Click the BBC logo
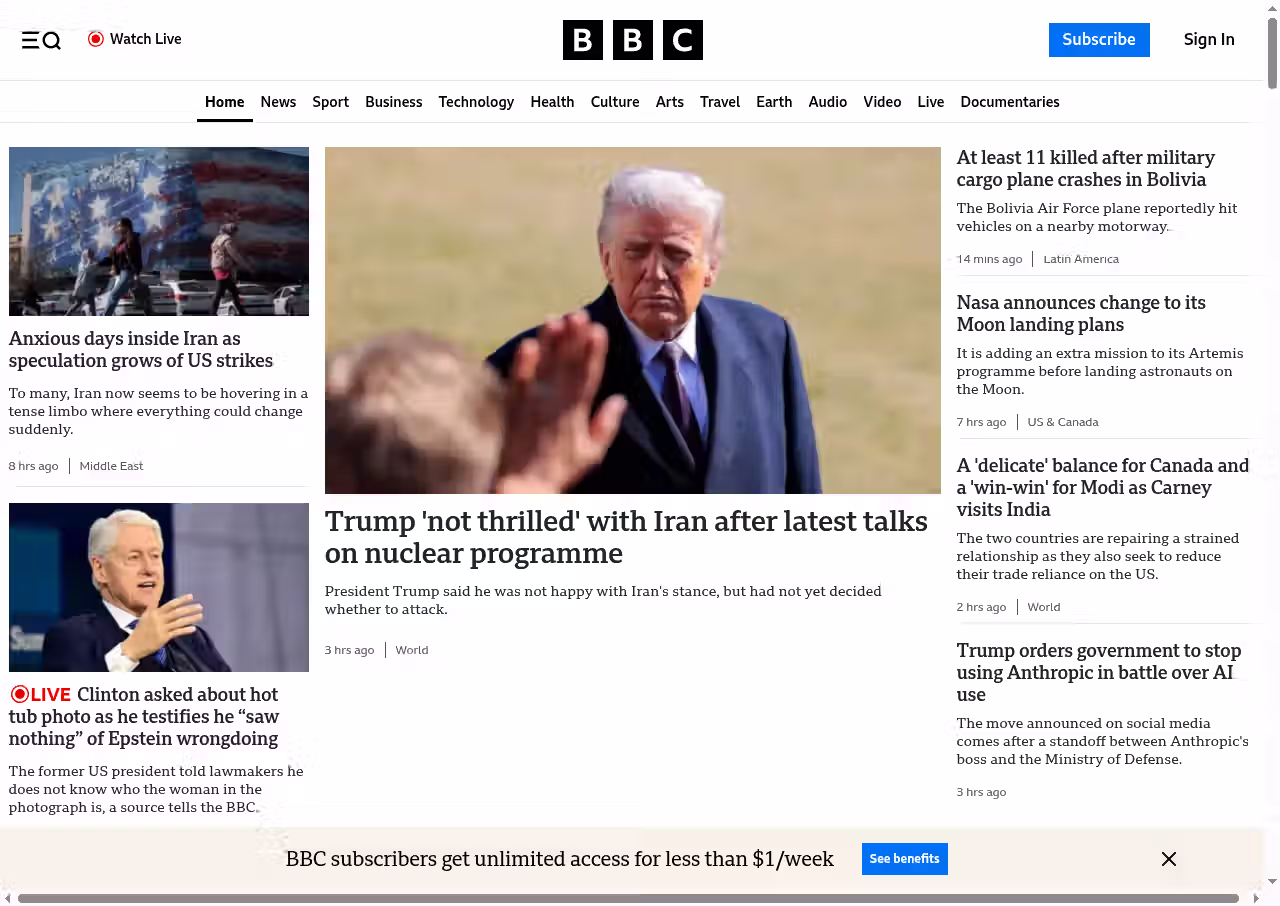 tap(632, 40)
